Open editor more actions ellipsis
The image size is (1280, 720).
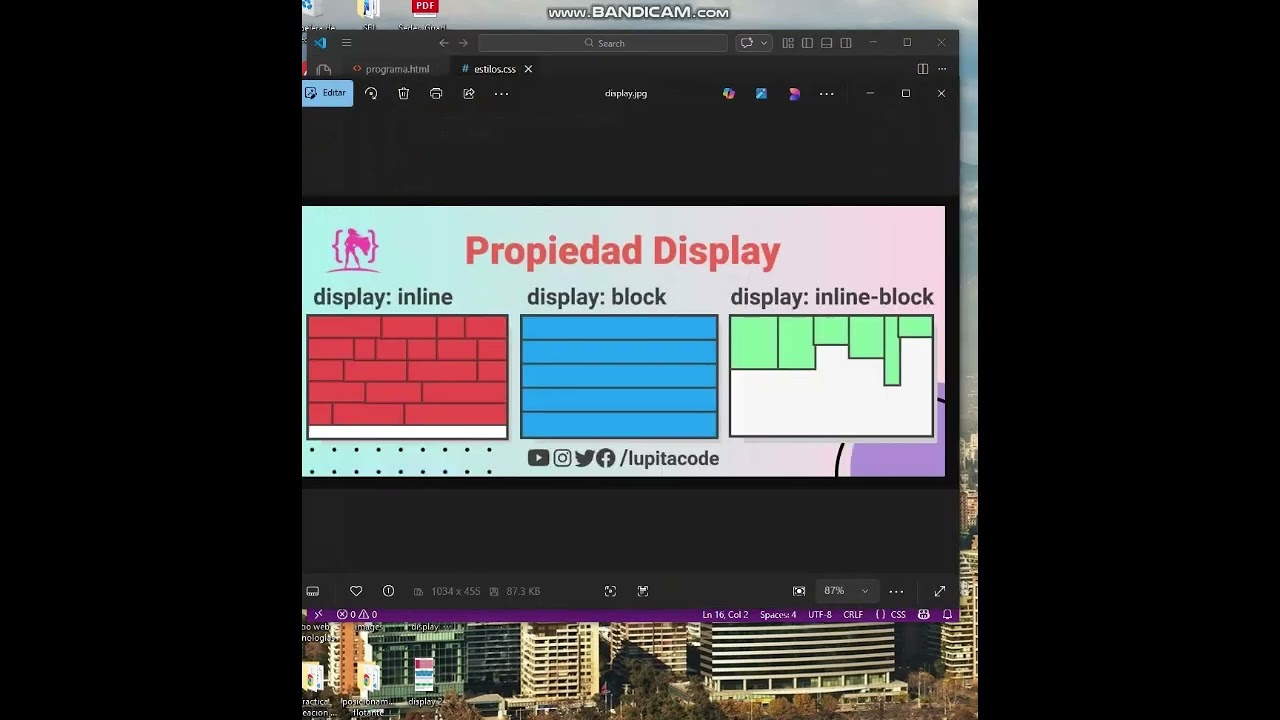[942, 69]
